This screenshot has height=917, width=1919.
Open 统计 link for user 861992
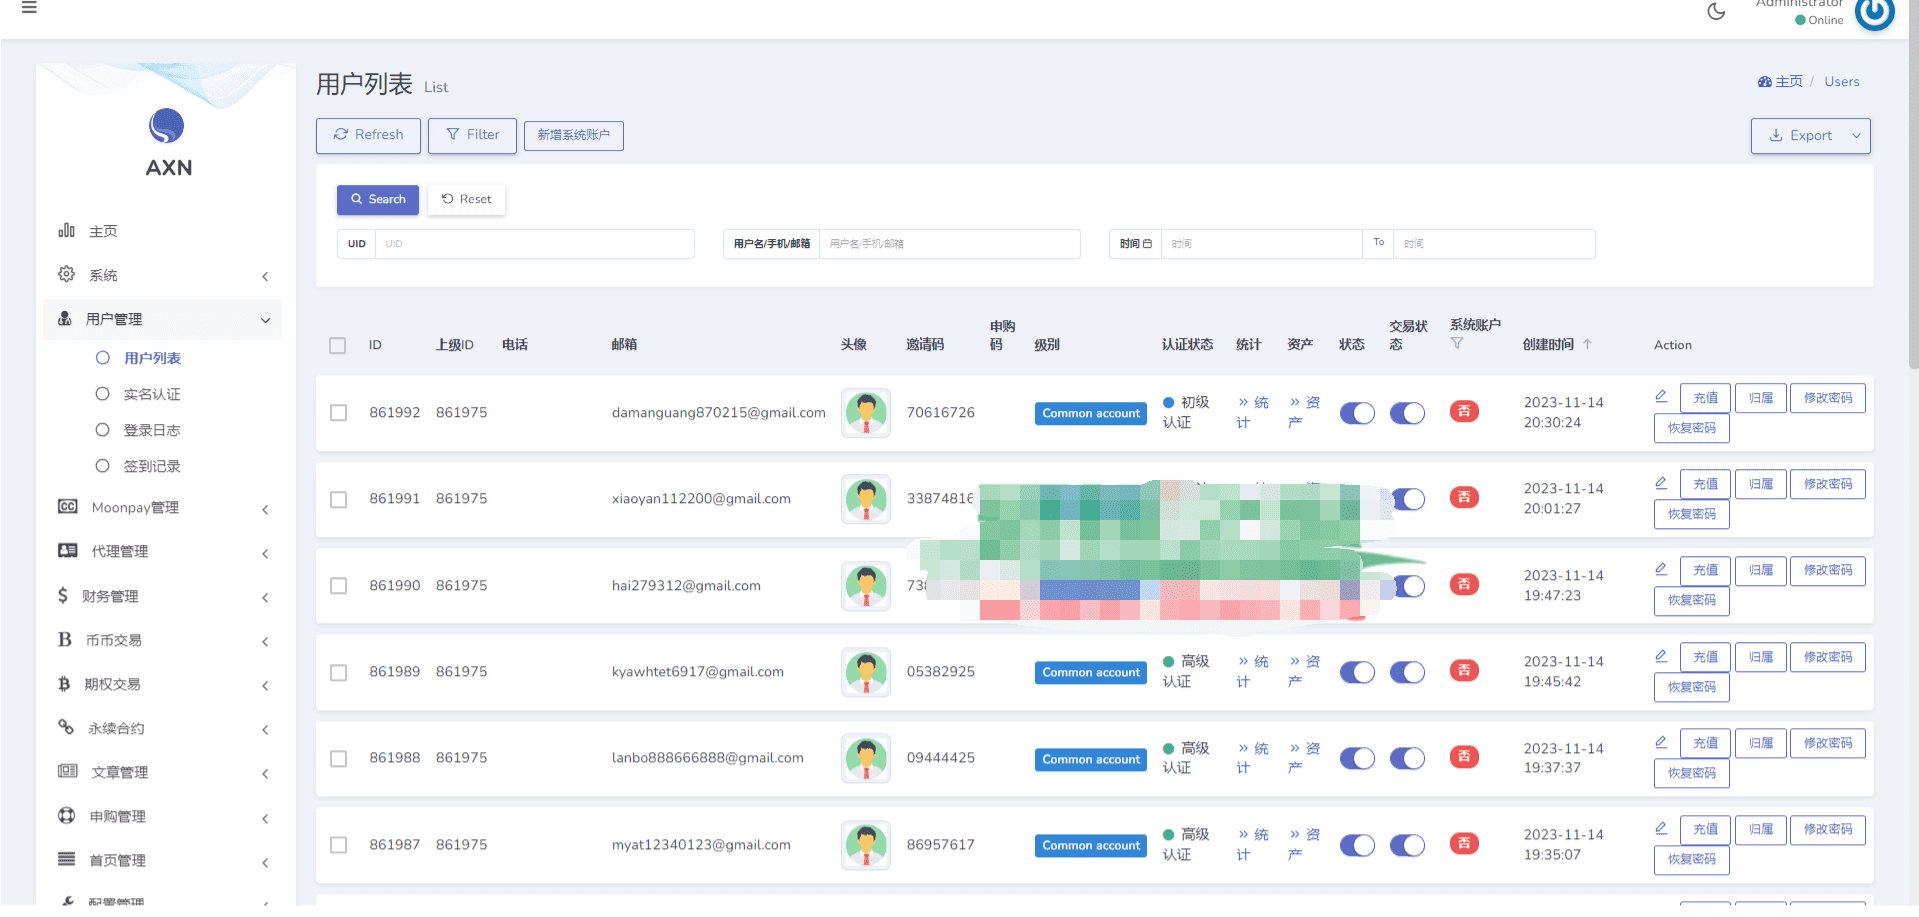pyautogui.click(x=1253, y=412)
